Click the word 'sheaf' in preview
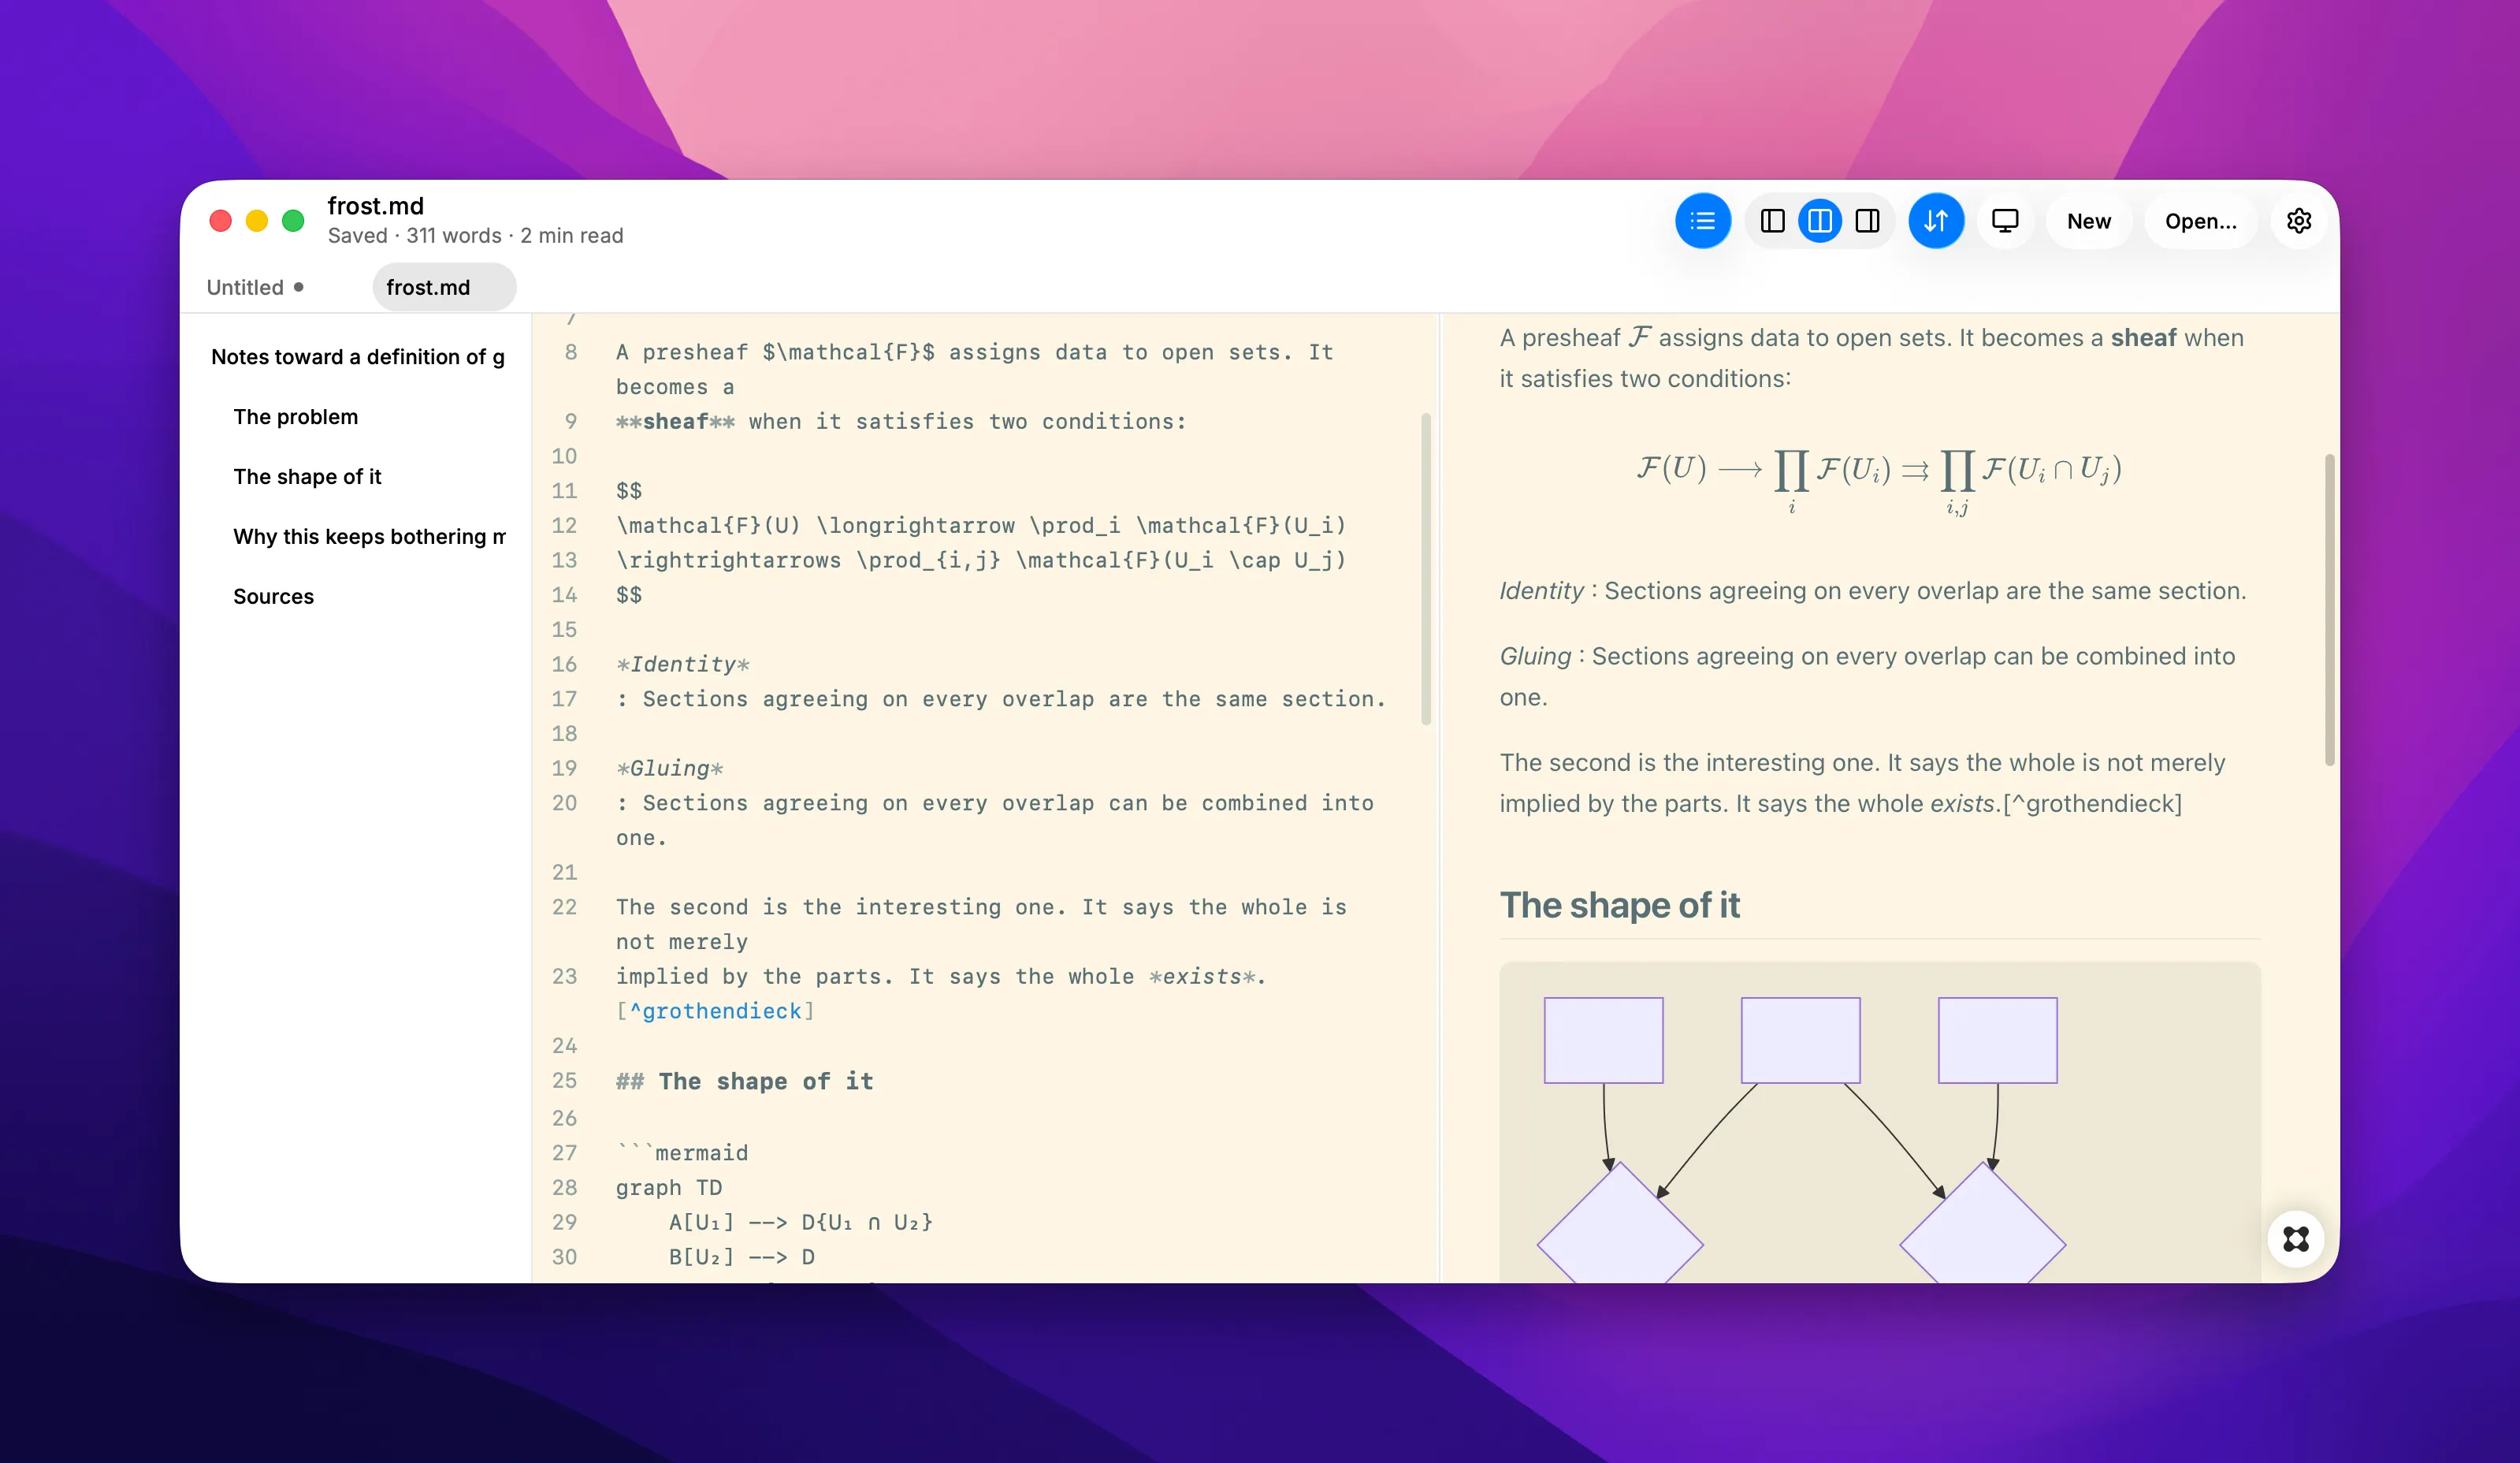The image size is (2520, 1463). coord(2143,338)
